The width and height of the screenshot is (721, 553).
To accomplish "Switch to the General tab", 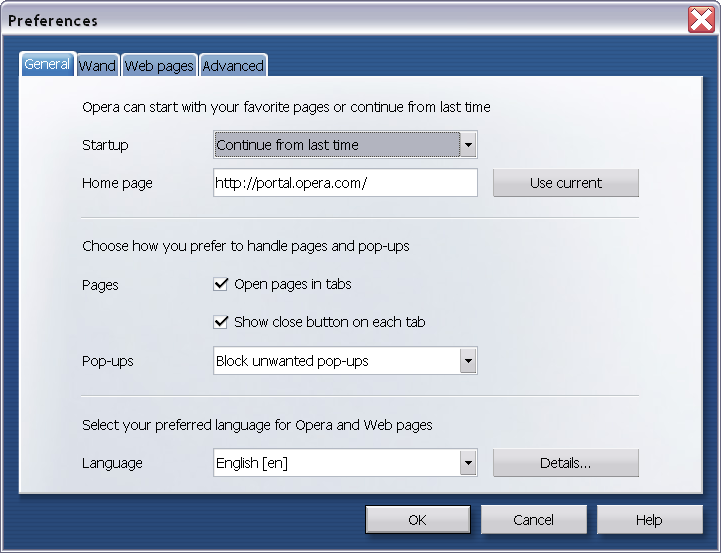I will coord(47,64).
